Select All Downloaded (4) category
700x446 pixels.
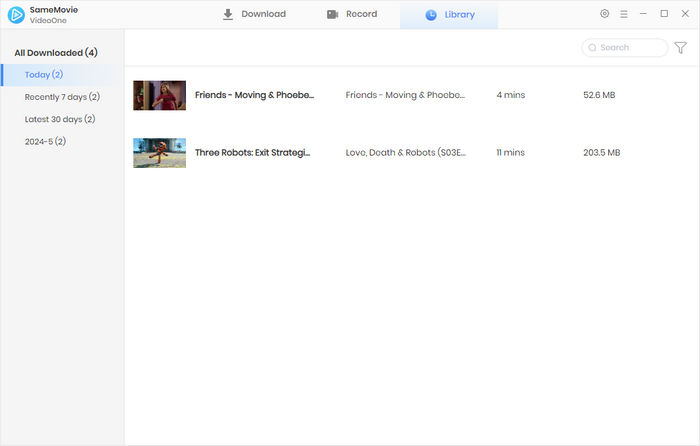(x=56, y=52)
